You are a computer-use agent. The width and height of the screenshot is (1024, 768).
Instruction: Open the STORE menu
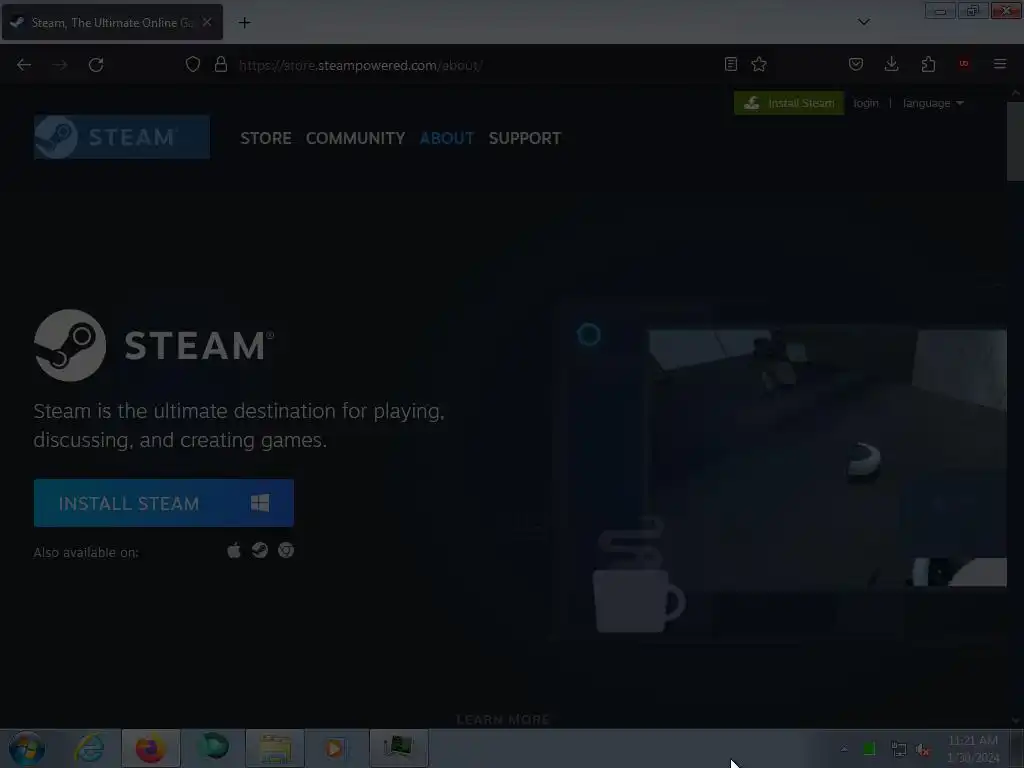point(266,138)
